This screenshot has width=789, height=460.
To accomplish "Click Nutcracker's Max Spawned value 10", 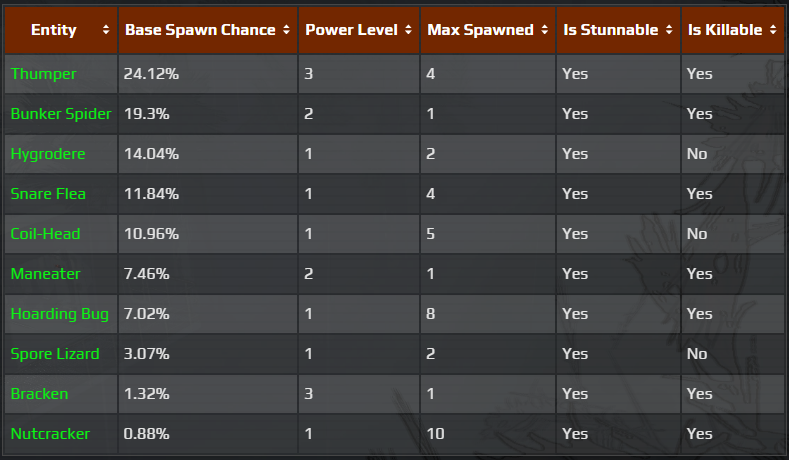I will pyautogui.click(x=437, y=434).
